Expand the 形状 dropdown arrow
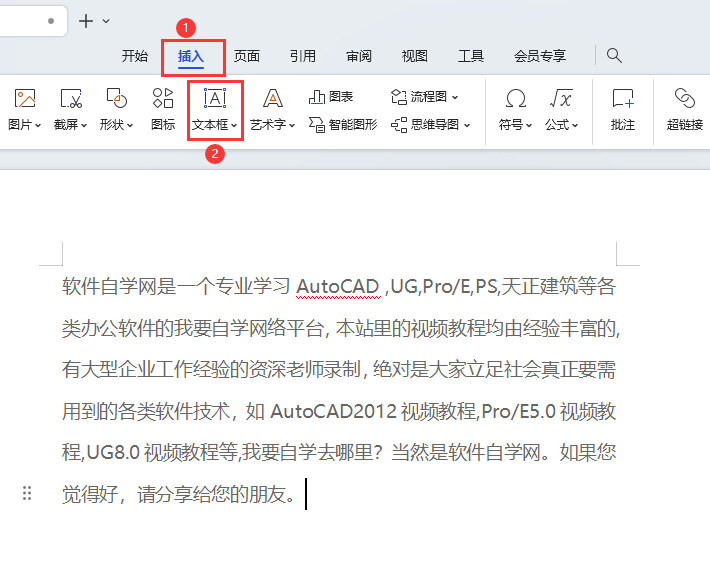The height and width of the screenshot is (561, 710). point(130,125)
